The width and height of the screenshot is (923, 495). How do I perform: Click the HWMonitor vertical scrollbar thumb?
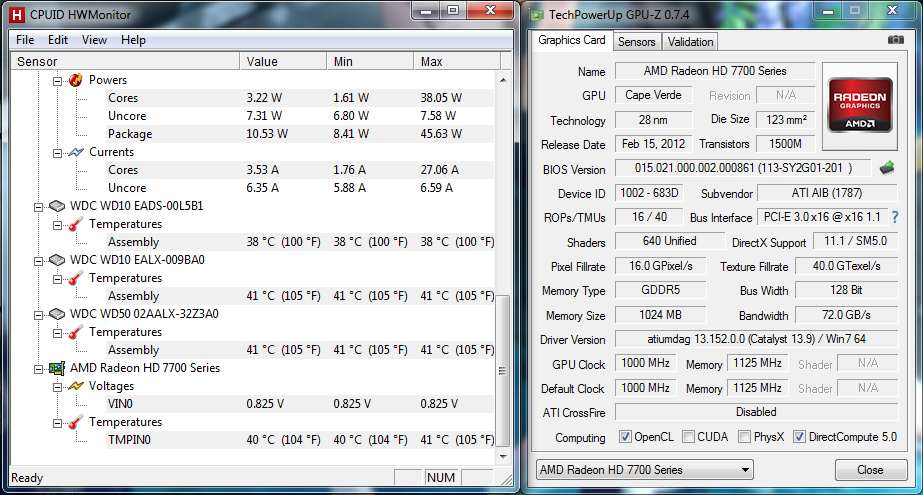point(502,370)
